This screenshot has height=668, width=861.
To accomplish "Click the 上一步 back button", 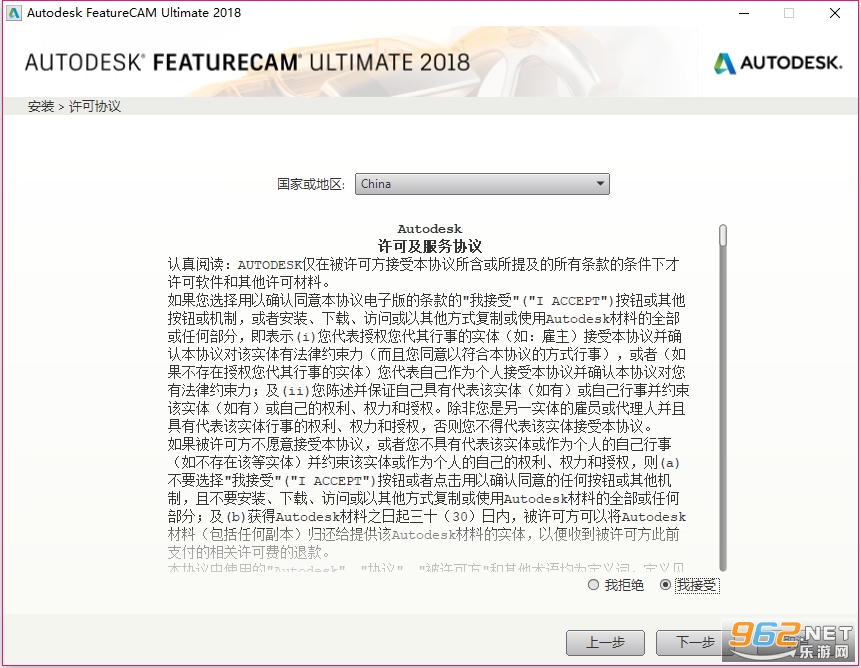I will [605, 642].
